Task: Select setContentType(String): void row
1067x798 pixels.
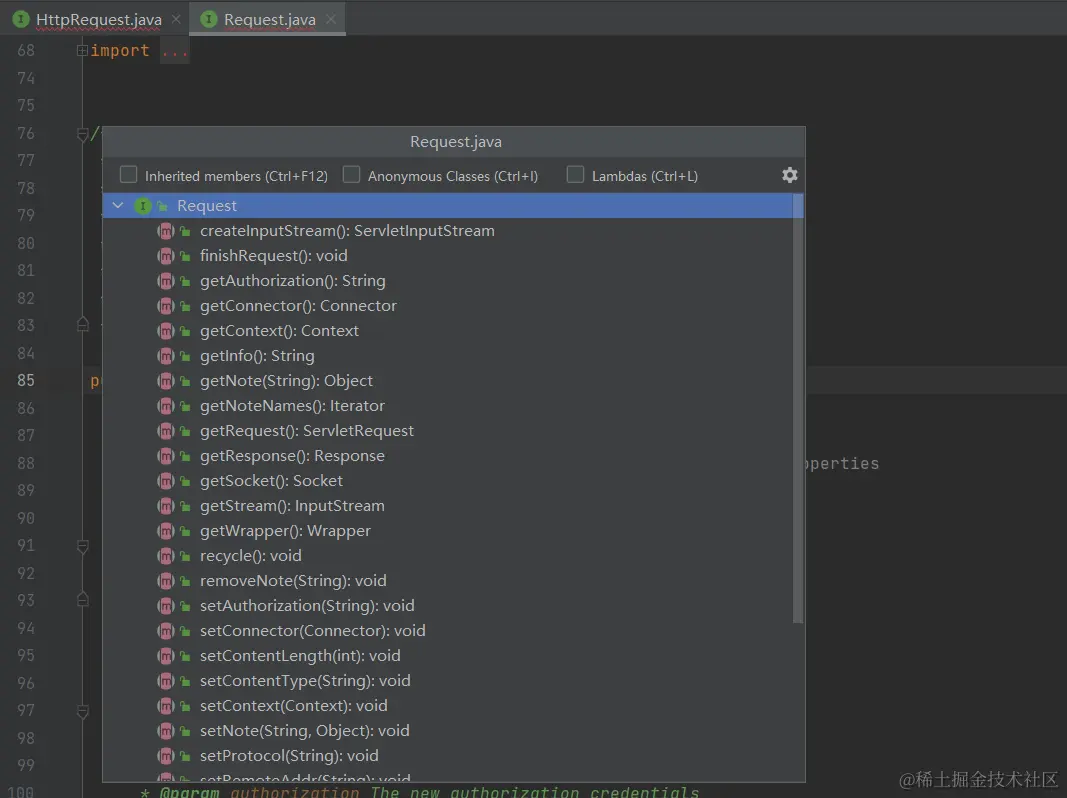Action: 448,681
